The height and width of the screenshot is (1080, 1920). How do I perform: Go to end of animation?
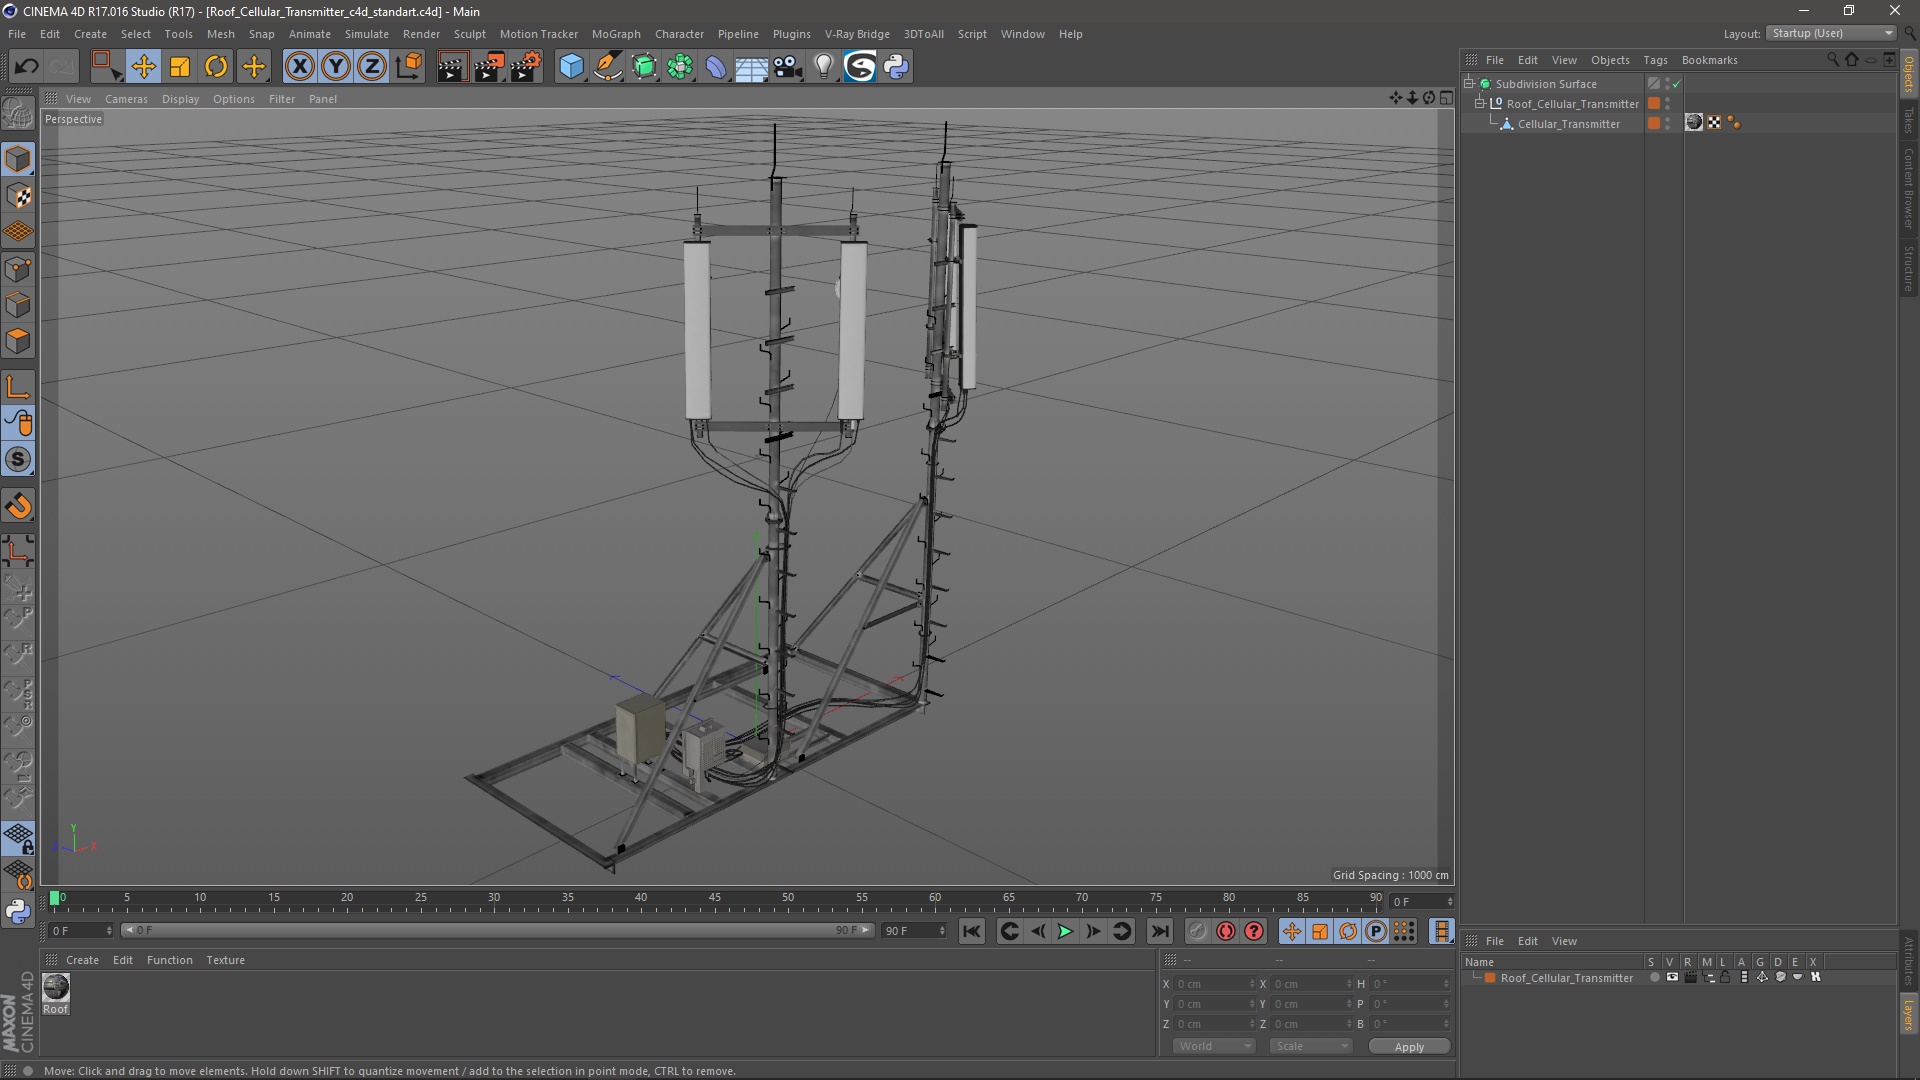pos(1159,931)
